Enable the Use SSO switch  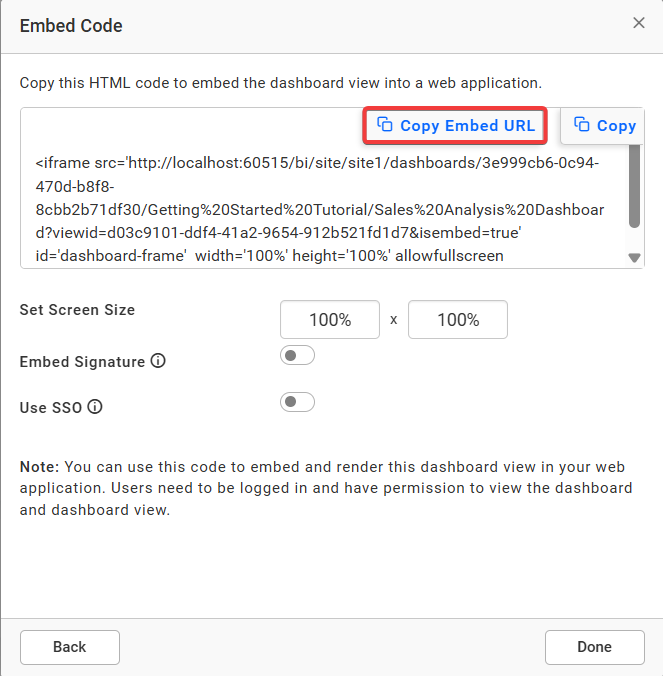click(297, 402)
